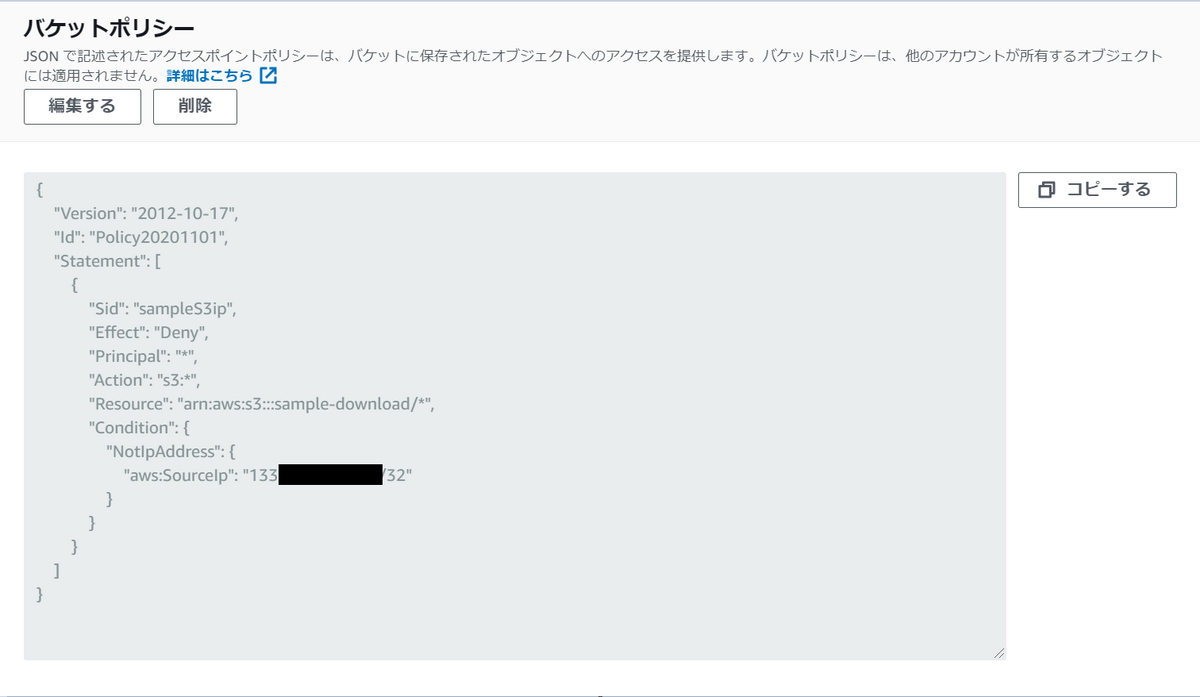Open the 詳細はこちら link

coord(209,75)
